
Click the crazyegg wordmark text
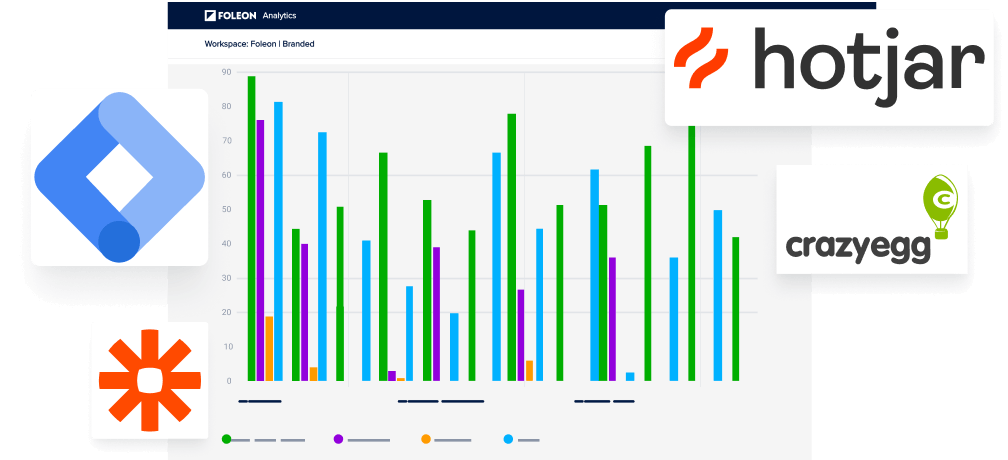point(858,244)
